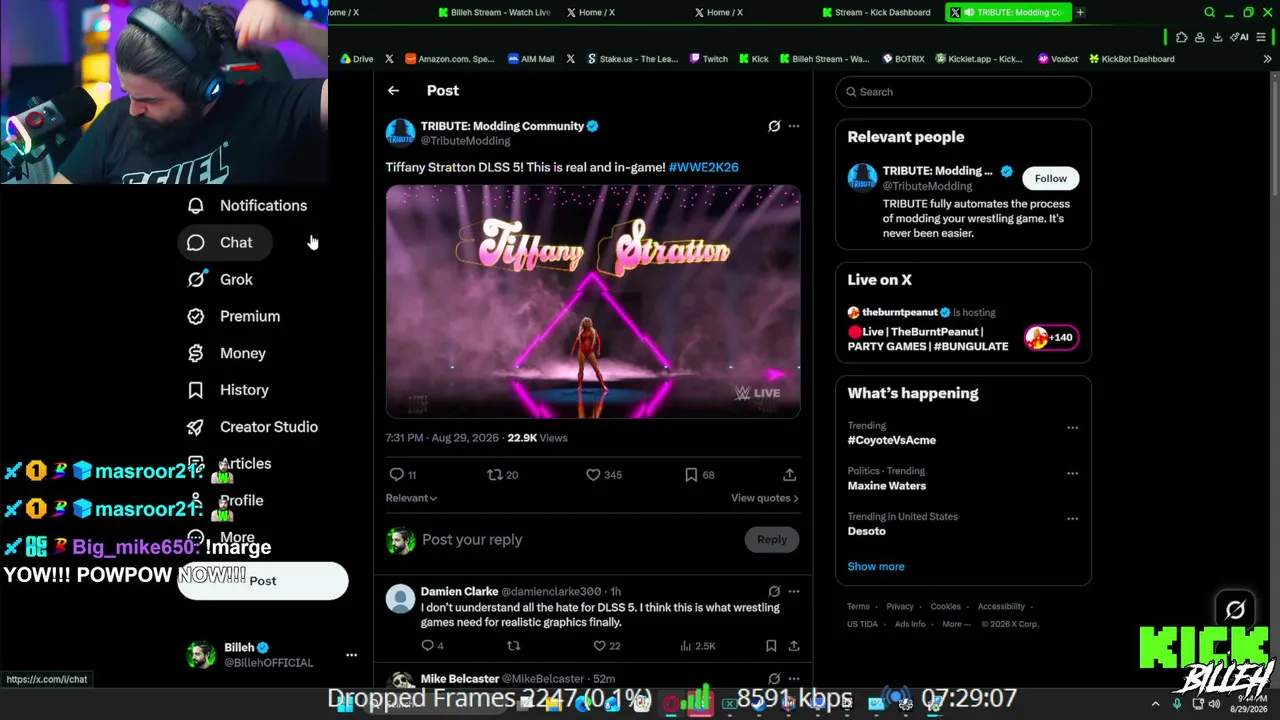Open the Twitch bookmark
1280x720 pixels.
(x=708, y=59)
